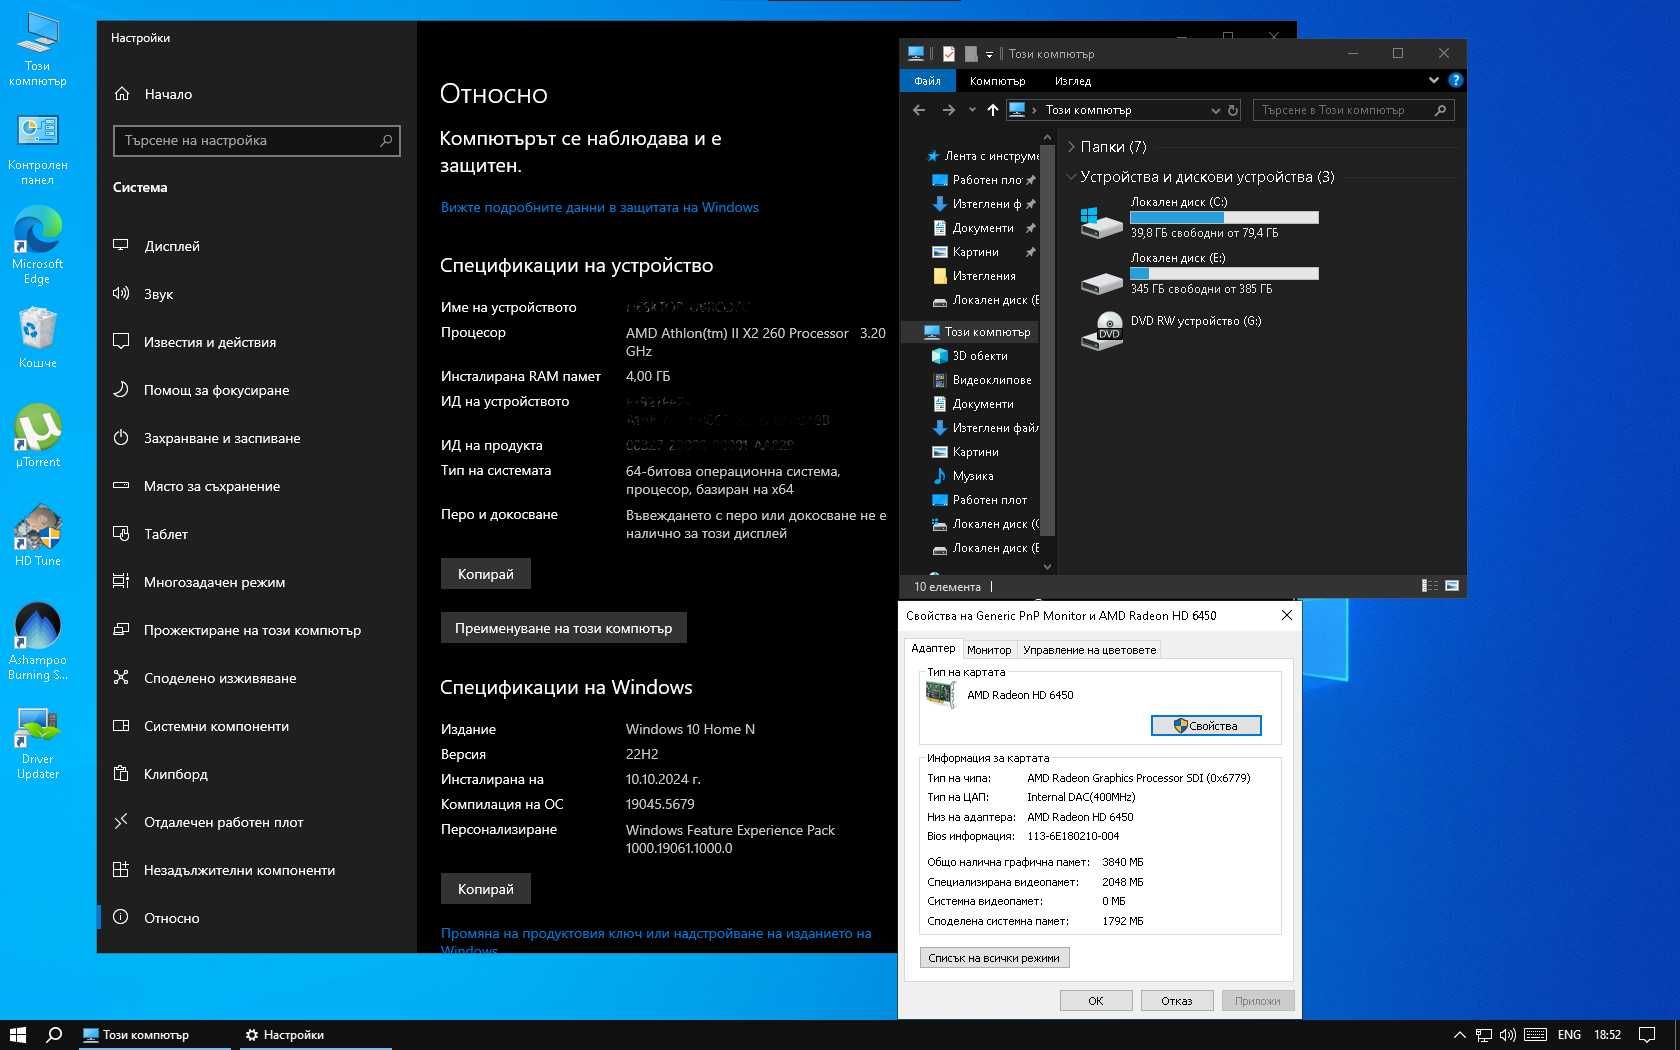Viewport: 1680px width, 1050px height.
Task: Open Local Disk (C:) drive
Action: 1198,217
